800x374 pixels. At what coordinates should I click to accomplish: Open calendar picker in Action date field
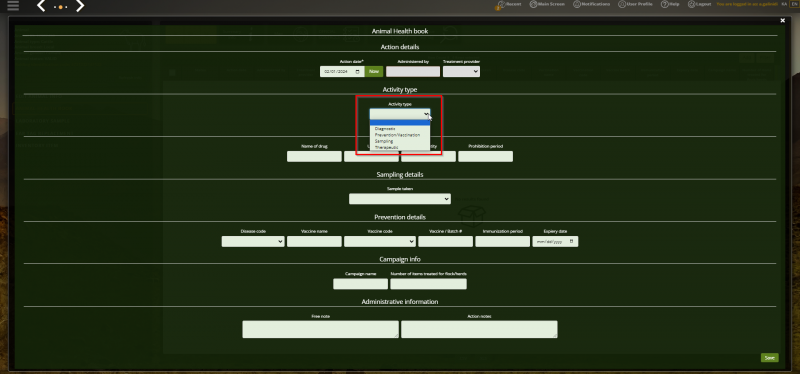[358, 71]
